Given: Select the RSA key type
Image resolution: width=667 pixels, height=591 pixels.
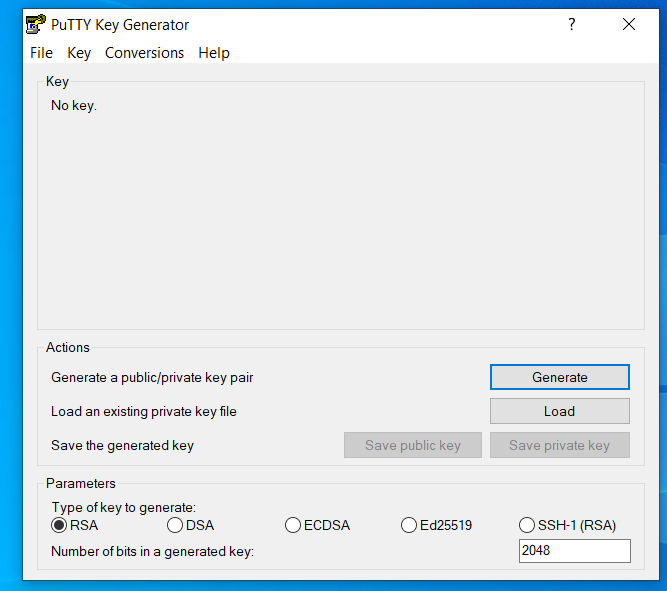Looking at the screenshot, I should pyautogui.click(x=74, y=525).
